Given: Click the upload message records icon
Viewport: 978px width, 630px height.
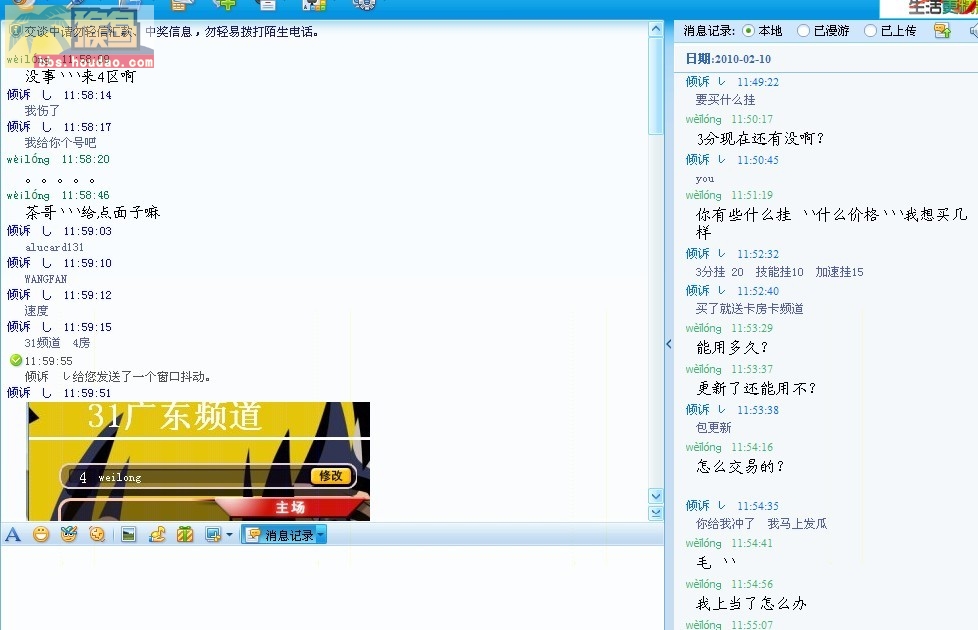Looking at the screenshot, I should [x=942, y=31].
